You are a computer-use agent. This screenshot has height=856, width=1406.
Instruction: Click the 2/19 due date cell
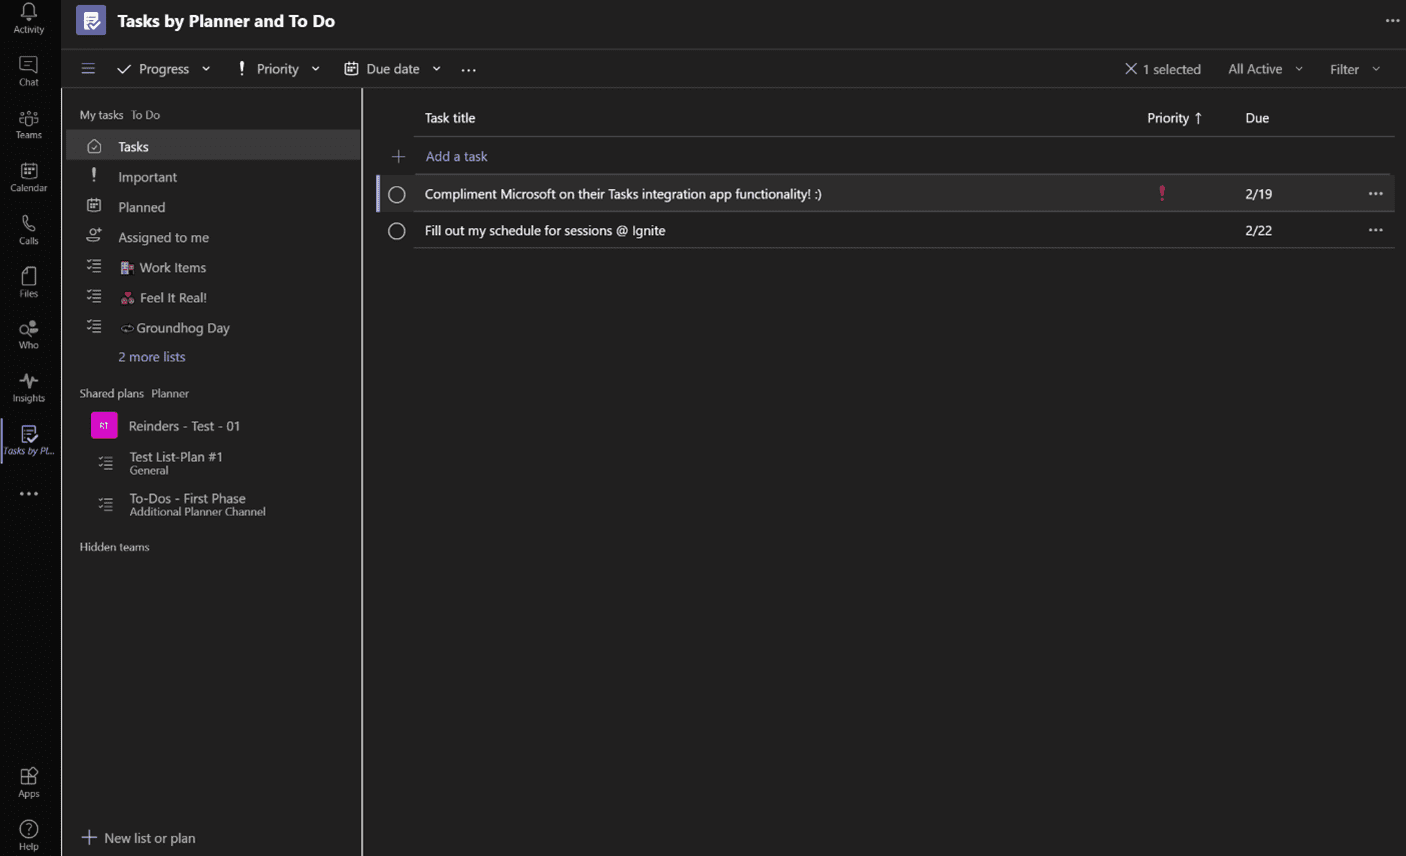tap(1259, 194)
